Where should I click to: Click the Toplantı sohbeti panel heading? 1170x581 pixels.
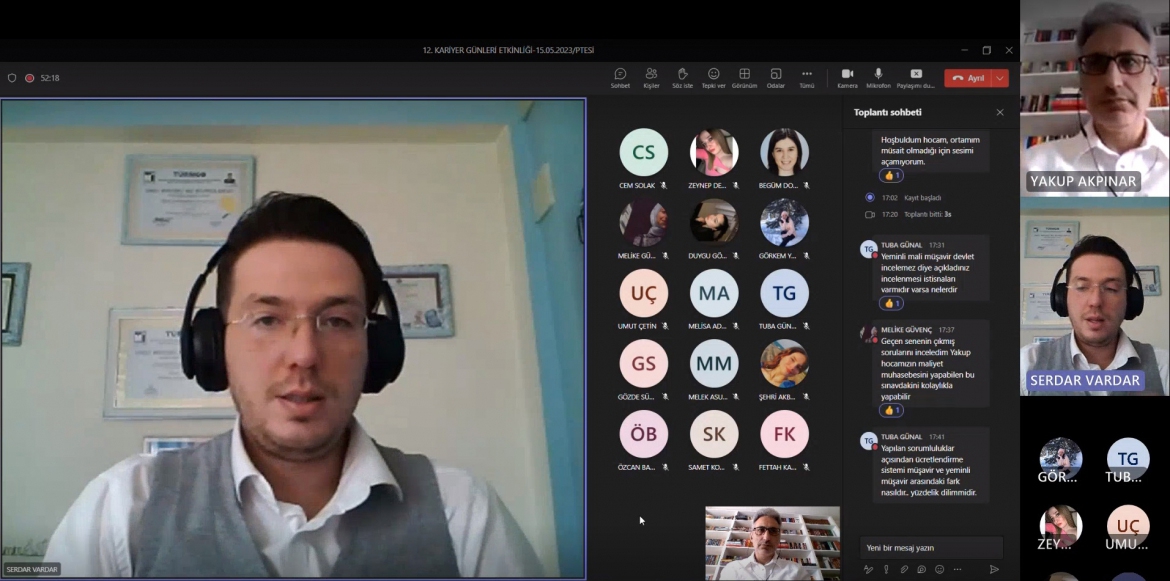tap(887, 113)
